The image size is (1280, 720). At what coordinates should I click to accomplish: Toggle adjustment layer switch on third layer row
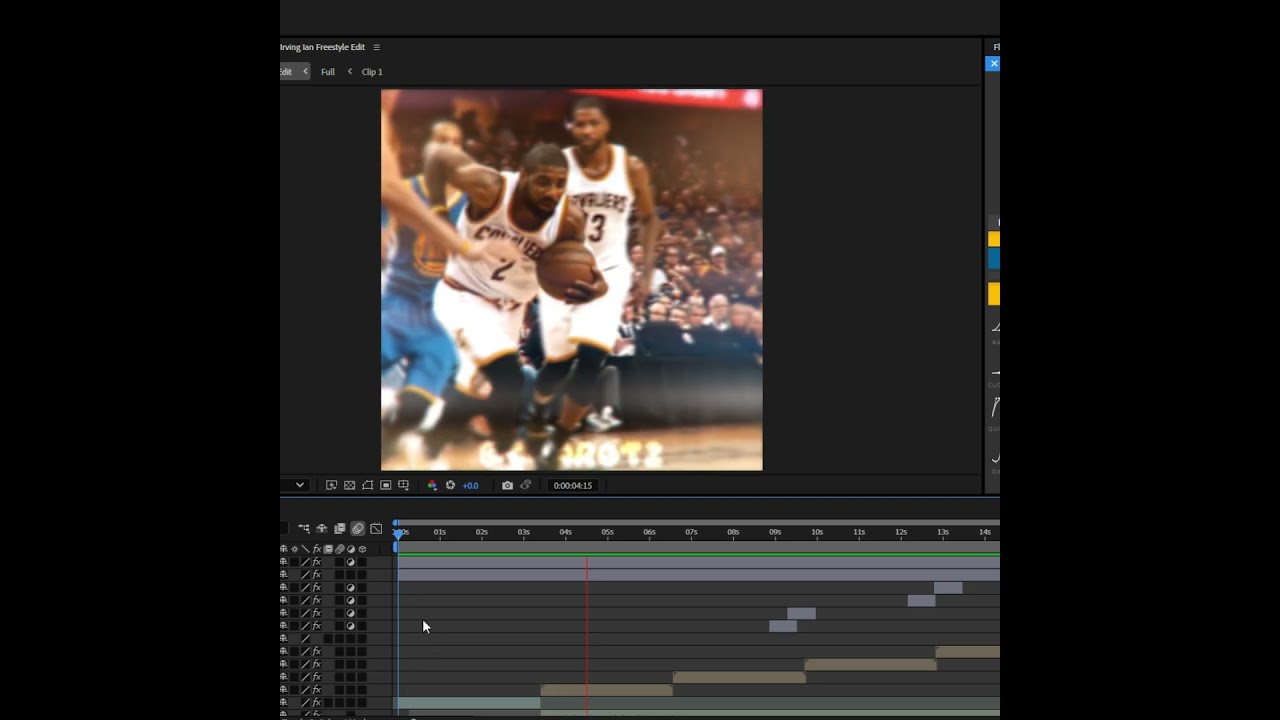pos(350,588)
